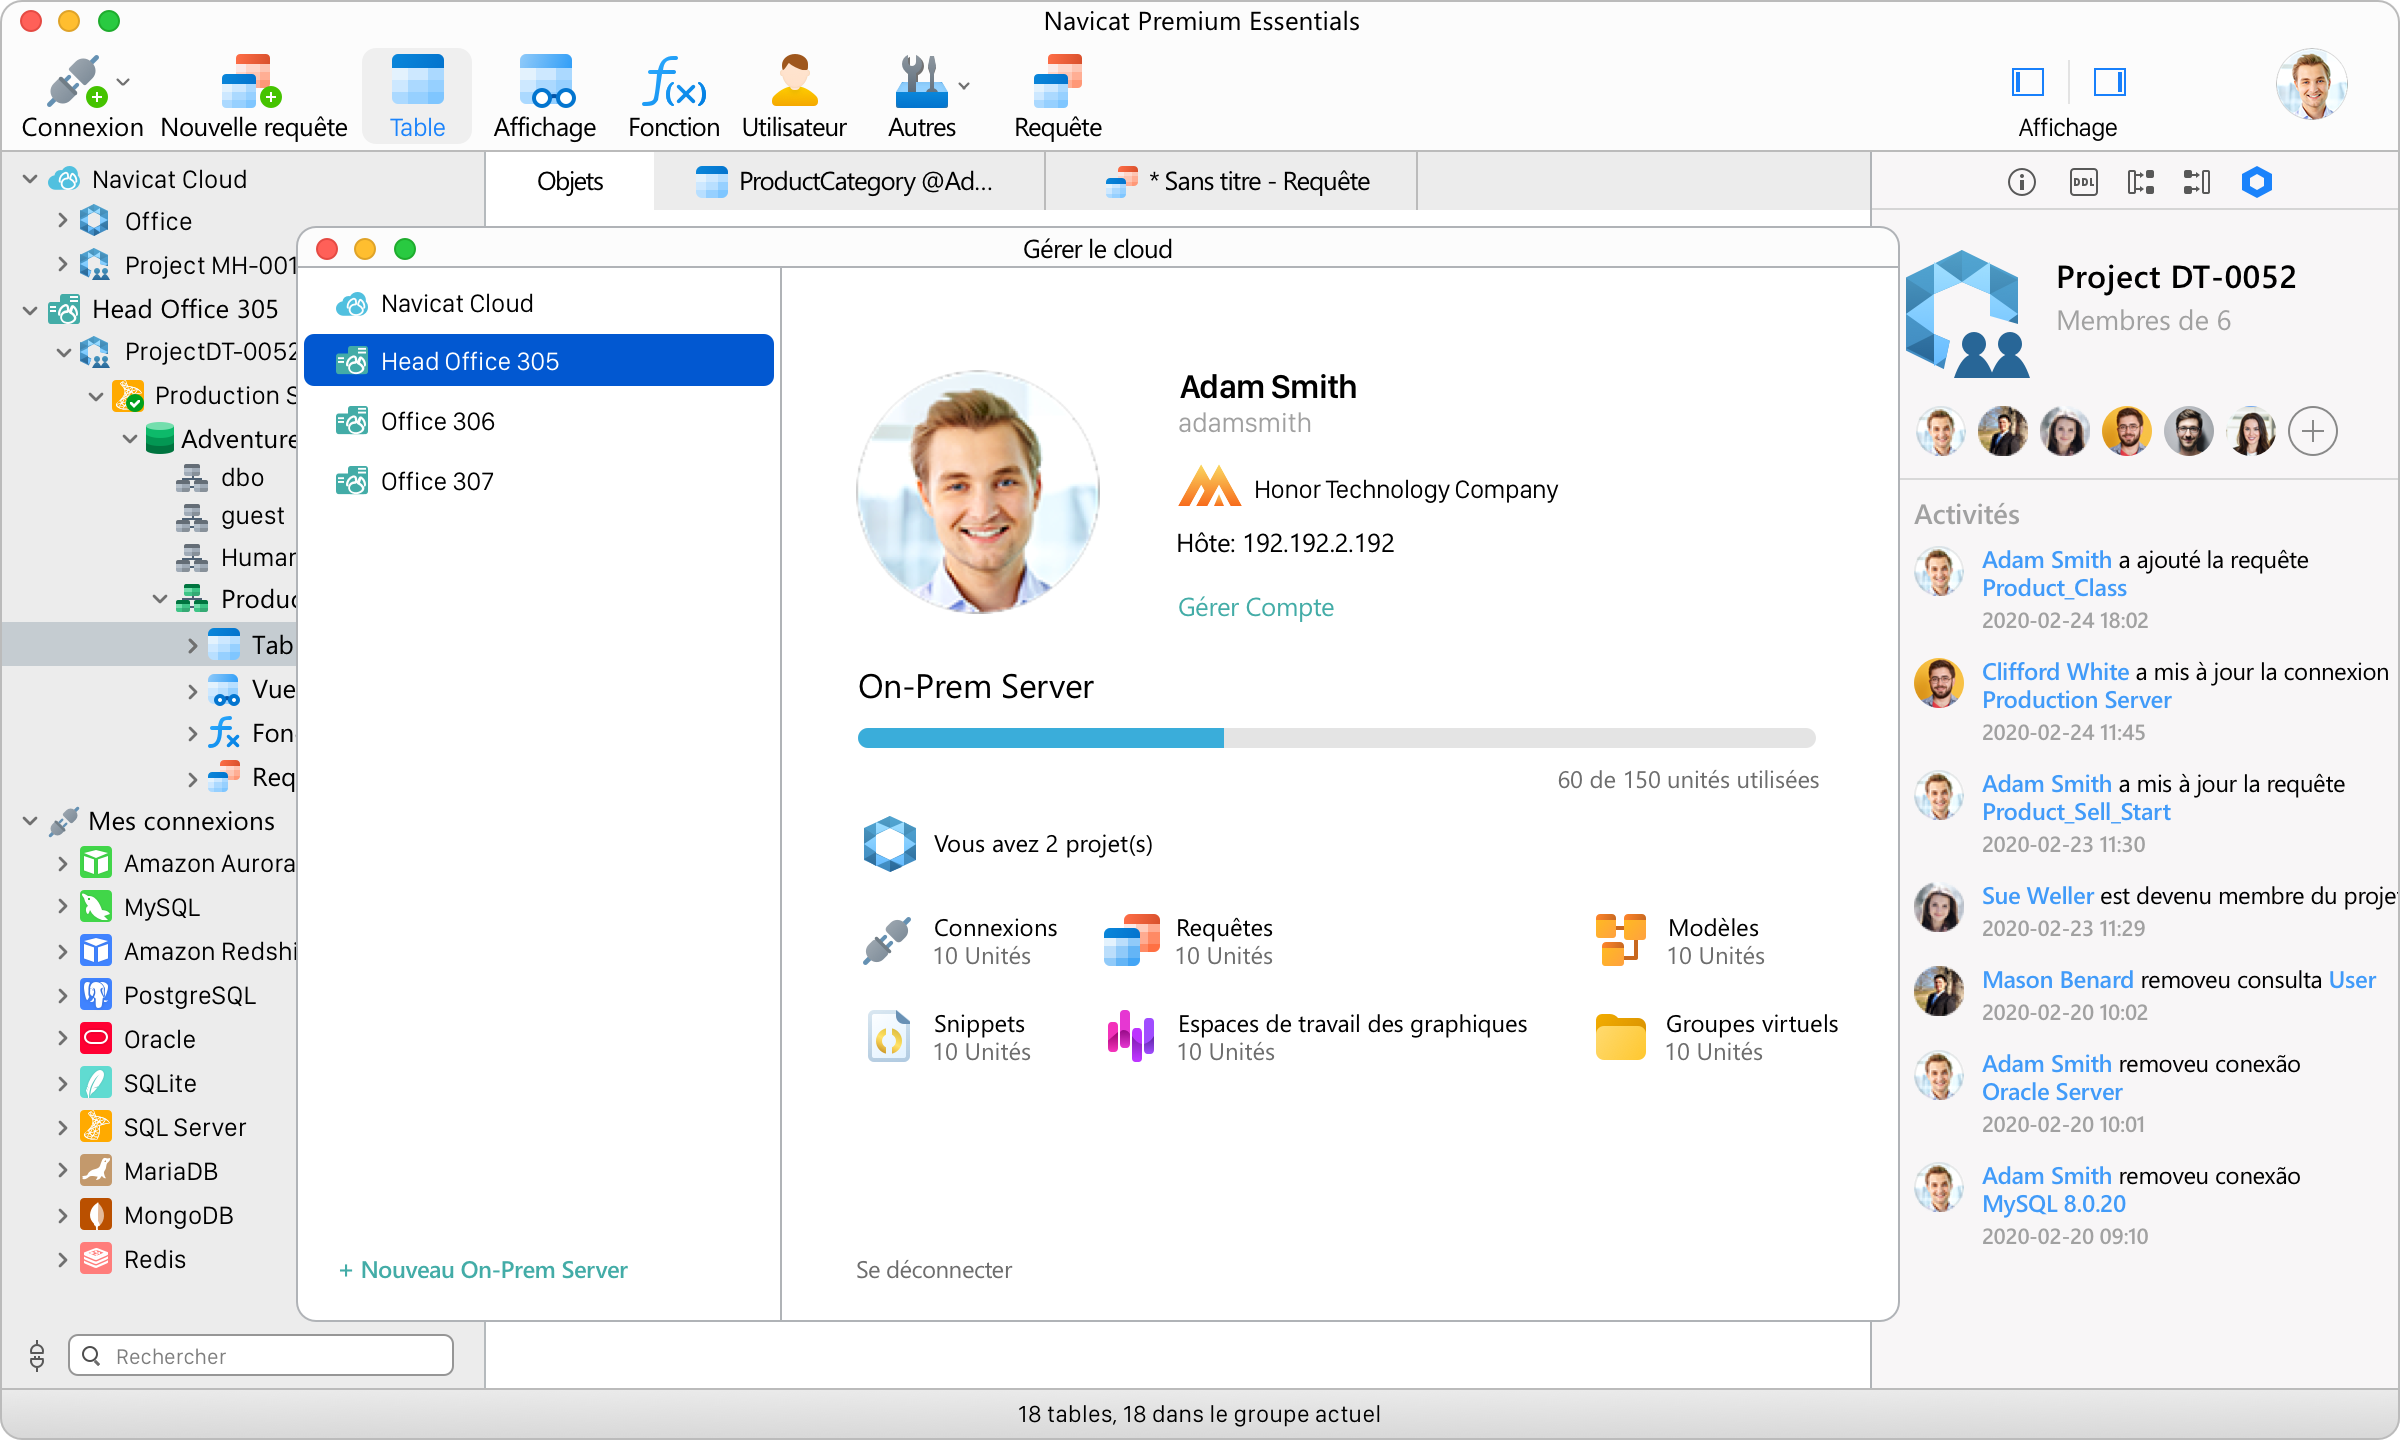Screen dimensions: 2400x1440
Task: Select Navicat Cloud in Gérer le cloud list
Action: point(539,304)
